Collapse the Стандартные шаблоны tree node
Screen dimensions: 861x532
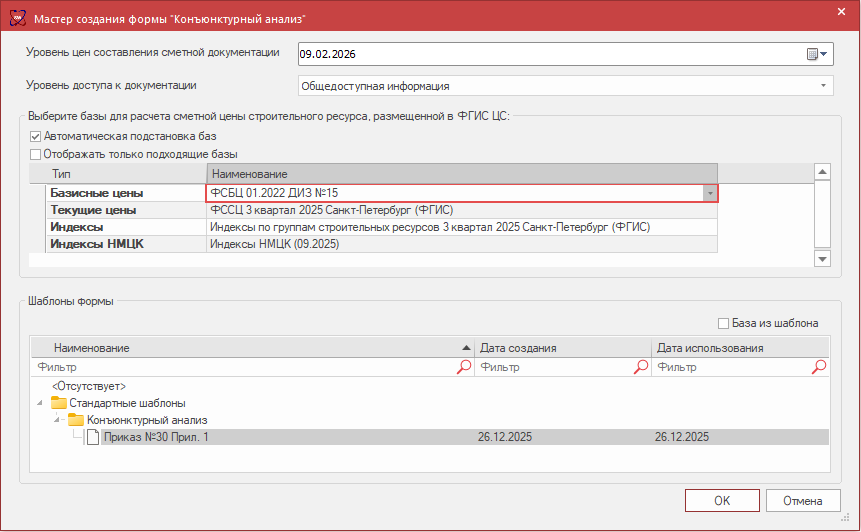click(x=40, y=403)
